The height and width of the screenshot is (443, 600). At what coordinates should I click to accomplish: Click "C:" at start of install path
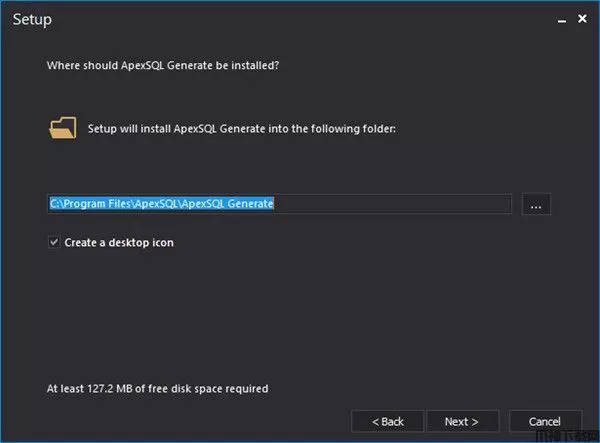(55, 204)
